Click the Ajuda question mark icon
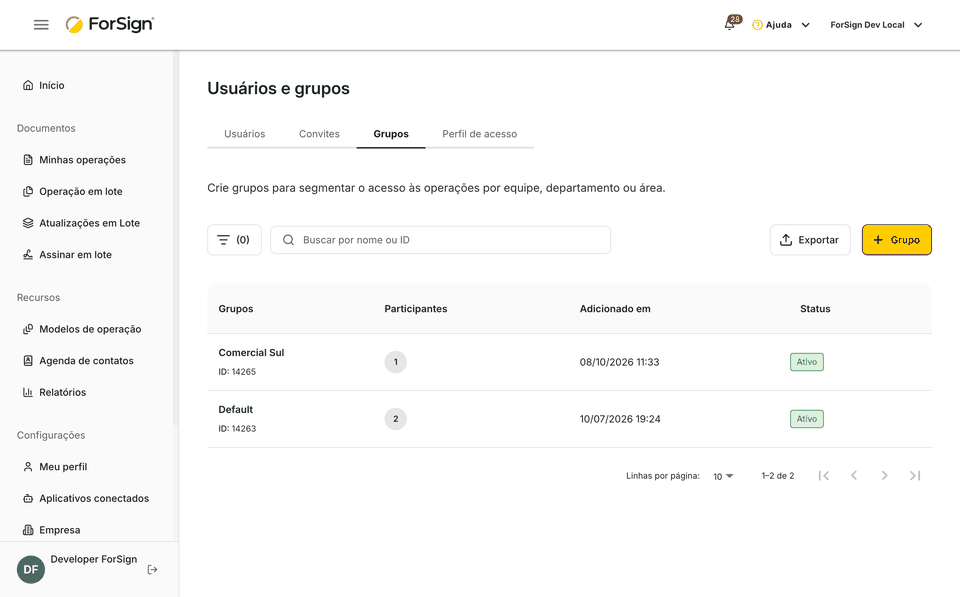Screen dimensions: 960x597 (x=757, y=25)
